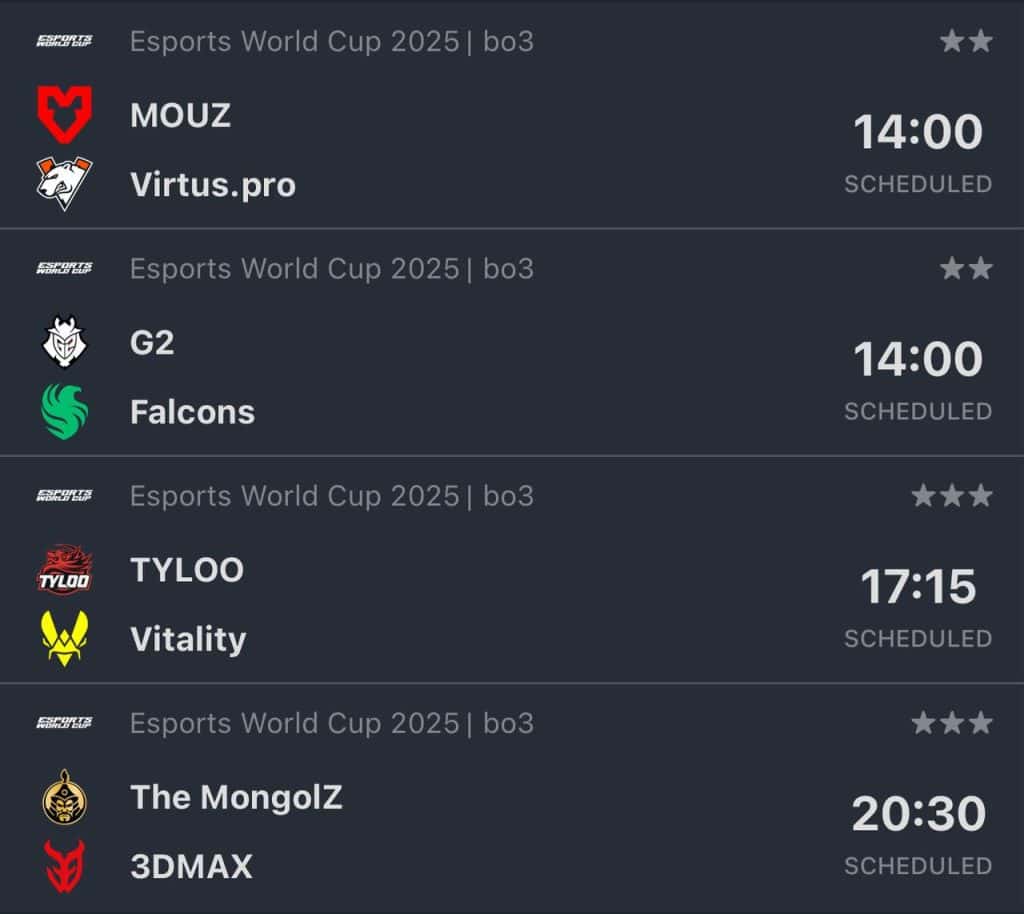
Task: Tap the star rating on MOUZ match
Action: point(966,41)
